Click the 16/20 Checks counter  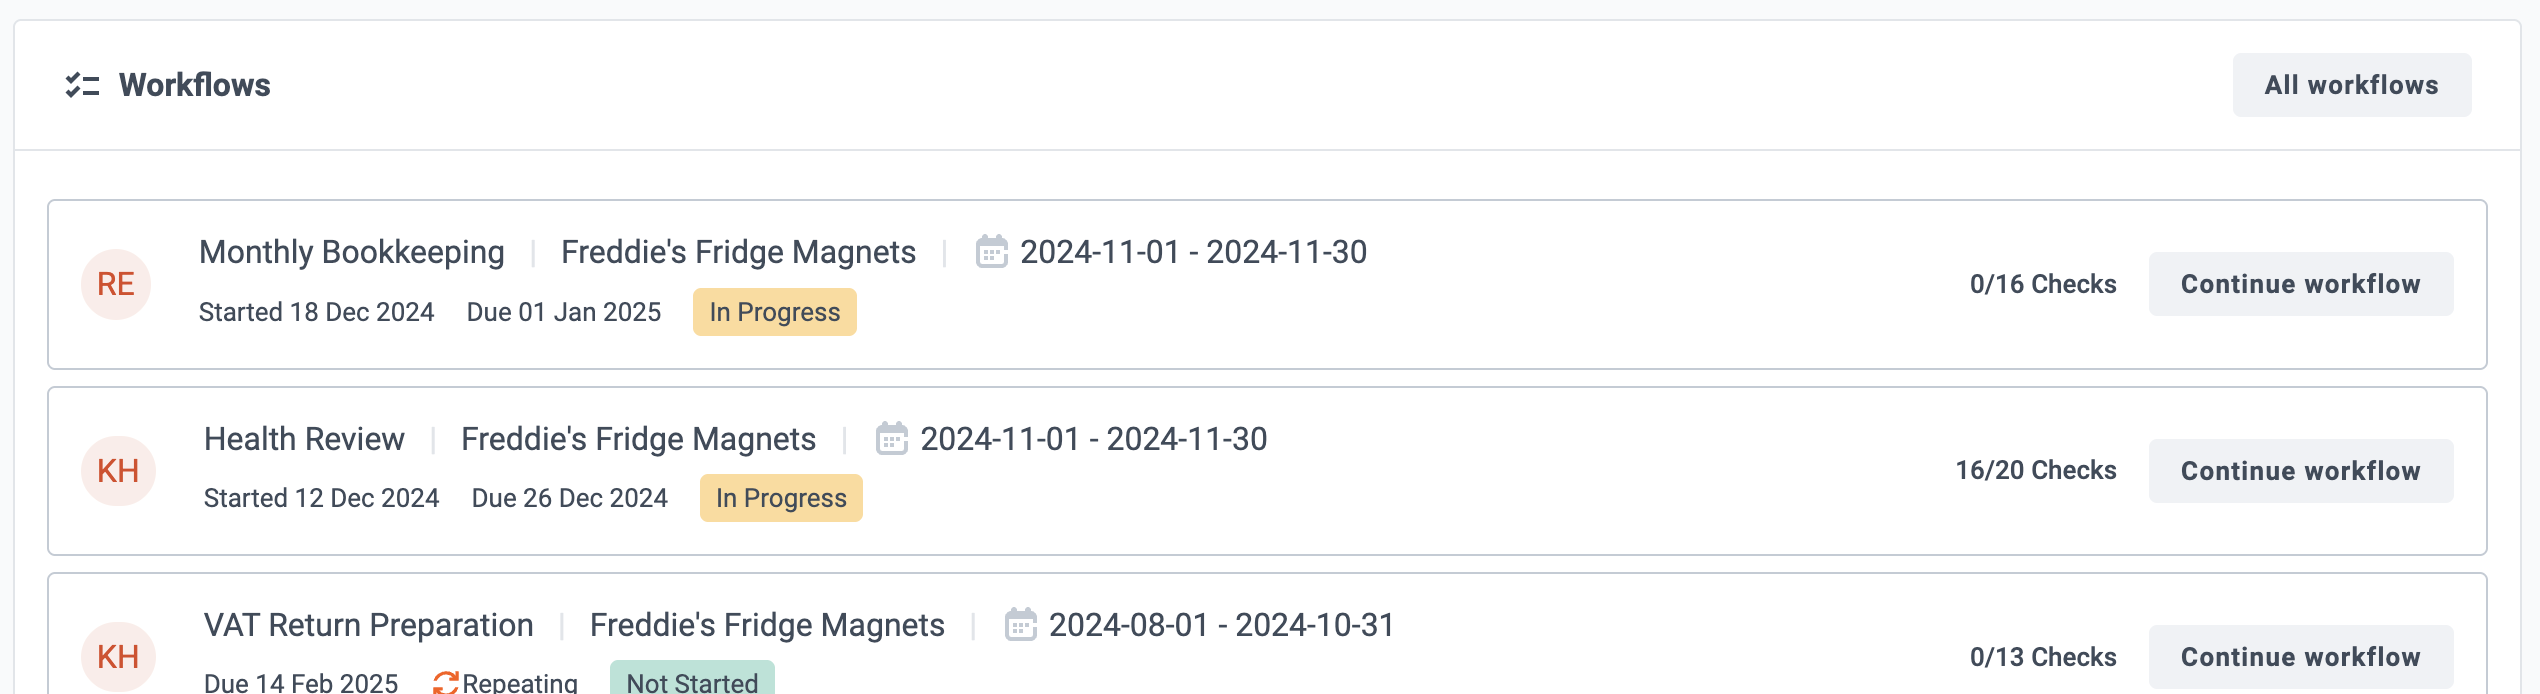(2036, 471)
